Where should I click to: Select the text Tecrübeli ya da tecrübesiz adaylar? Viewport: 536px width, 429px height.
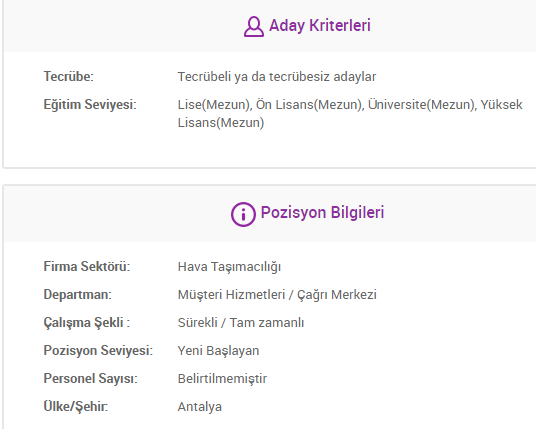tap(277, 77)
